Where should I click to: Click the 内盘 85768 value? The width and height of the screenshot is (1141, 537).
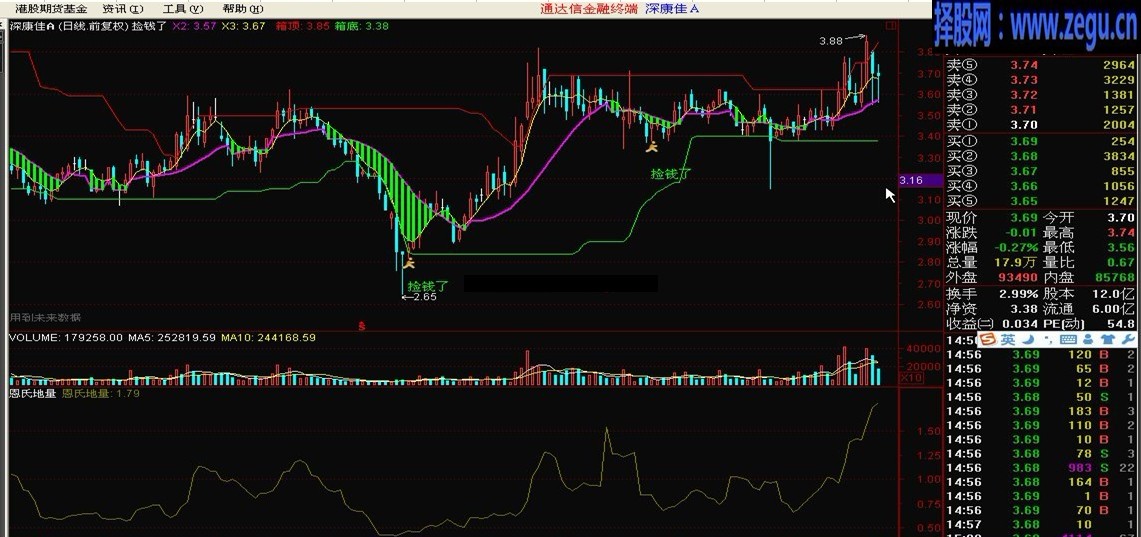1114,278
